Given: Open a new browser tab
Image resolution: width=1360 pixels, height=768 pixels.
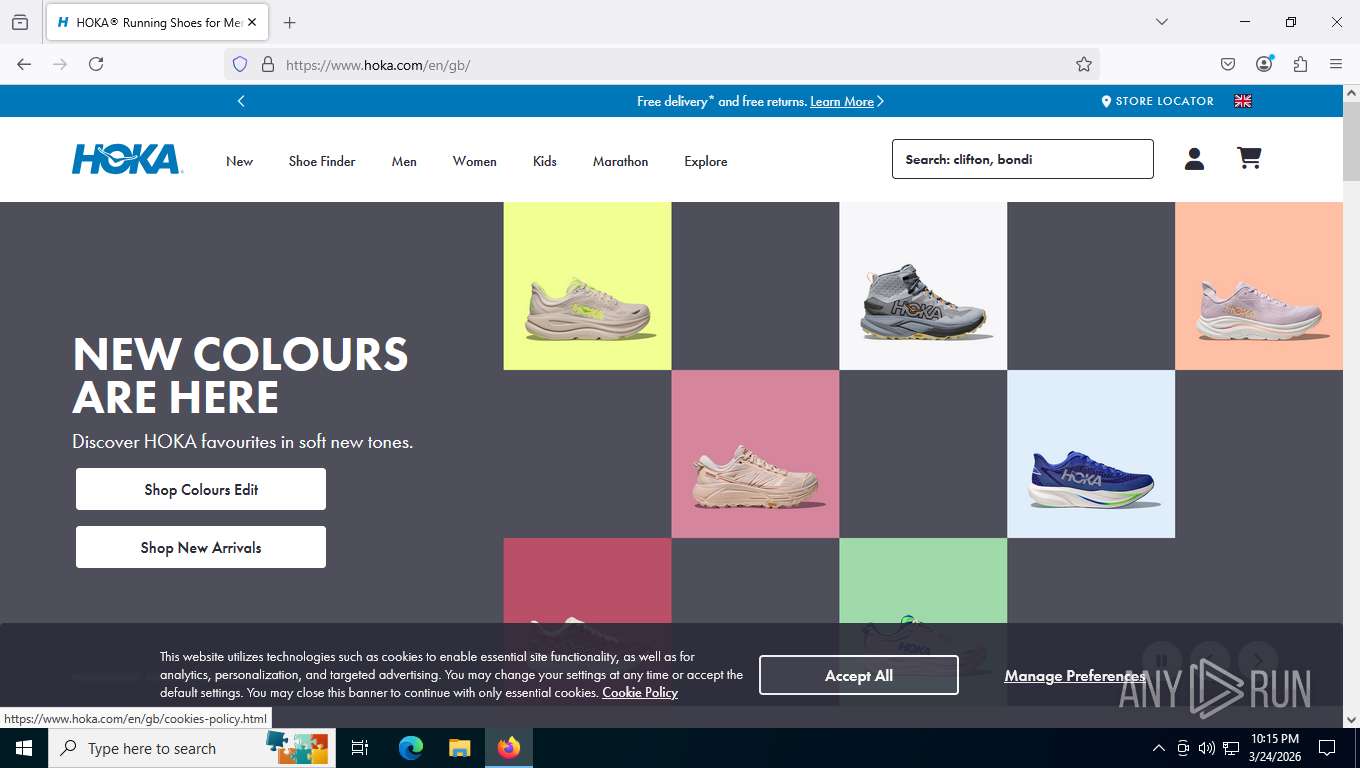Looking at the screenshot, I should 290,22.
